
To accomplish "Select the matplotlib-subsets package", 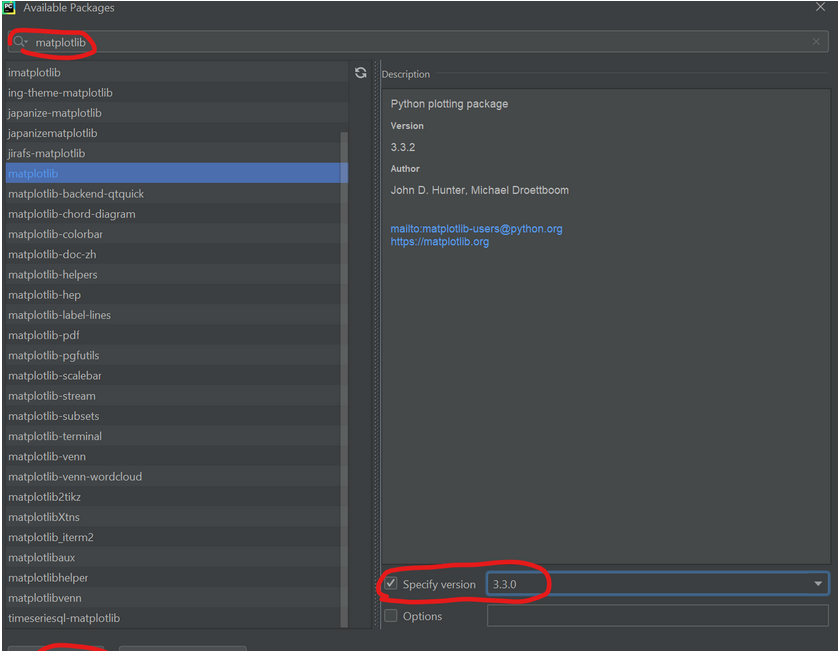I will click(176, 416).
